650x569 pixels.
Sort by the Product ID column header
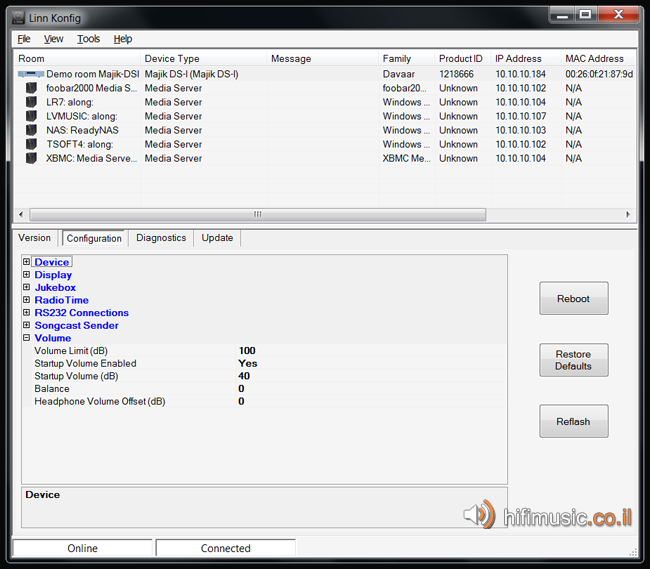tap(463, 58)
